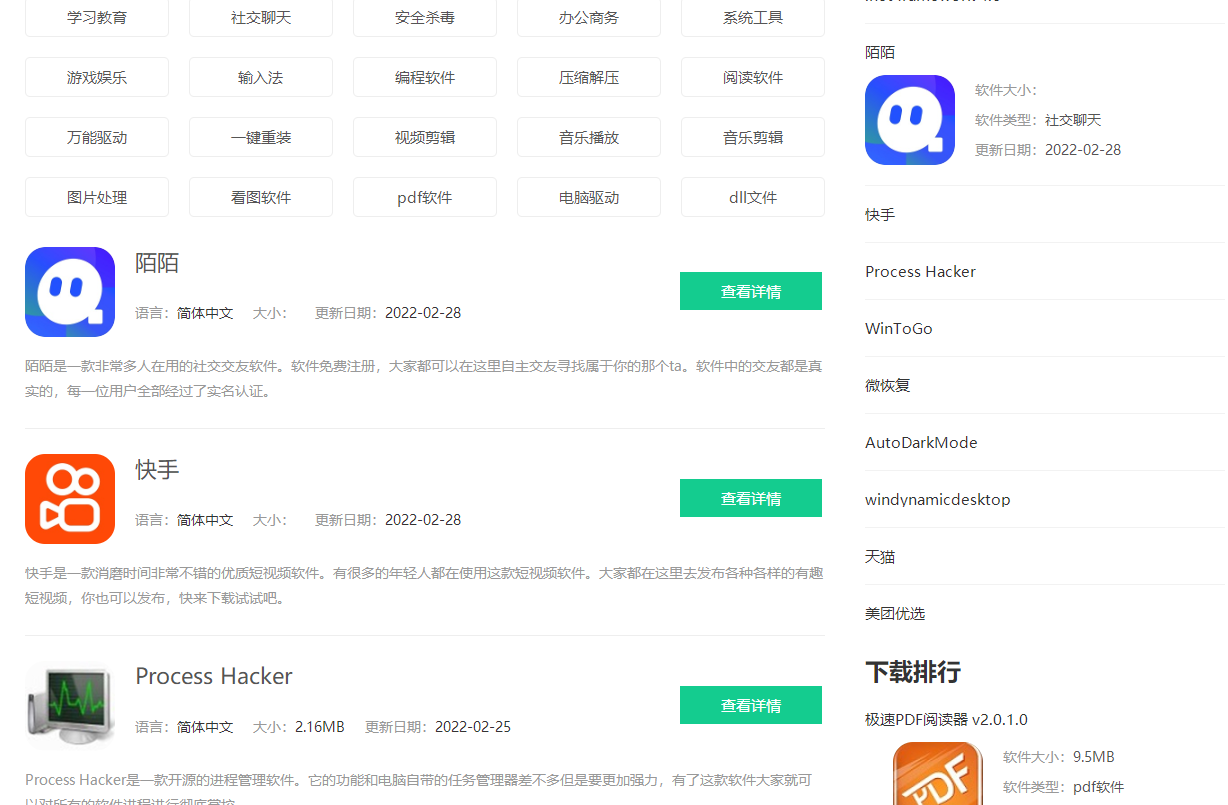Image resolution: width=1228 pixels, height=805 pixels.
Task: Click the windynamicdesktop sidebar entry
Action: [938, 499]
